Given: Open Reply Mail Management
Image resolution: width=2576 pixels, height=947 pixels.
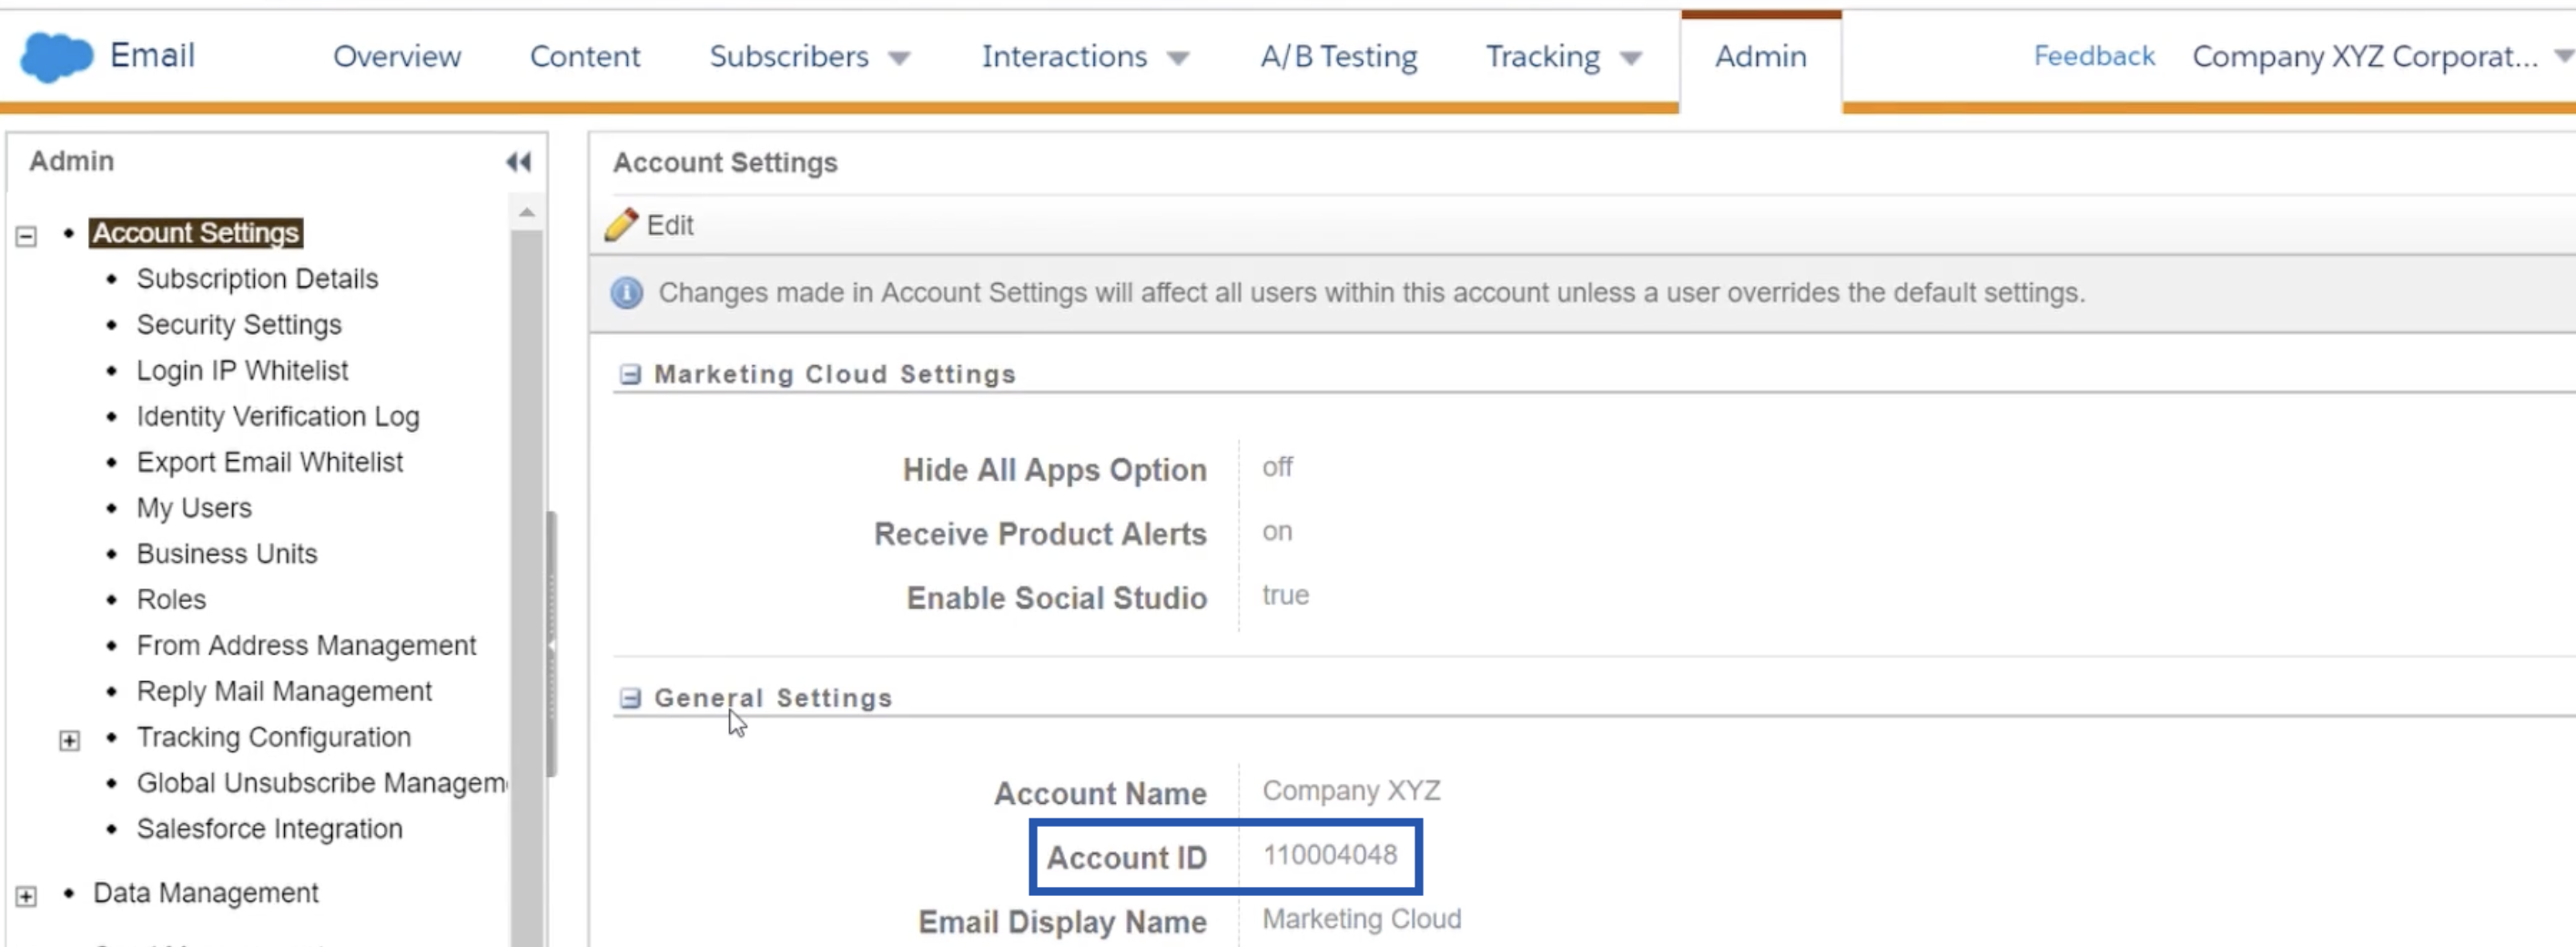Looking at the screenshot, I should click(x=284, y=692).
